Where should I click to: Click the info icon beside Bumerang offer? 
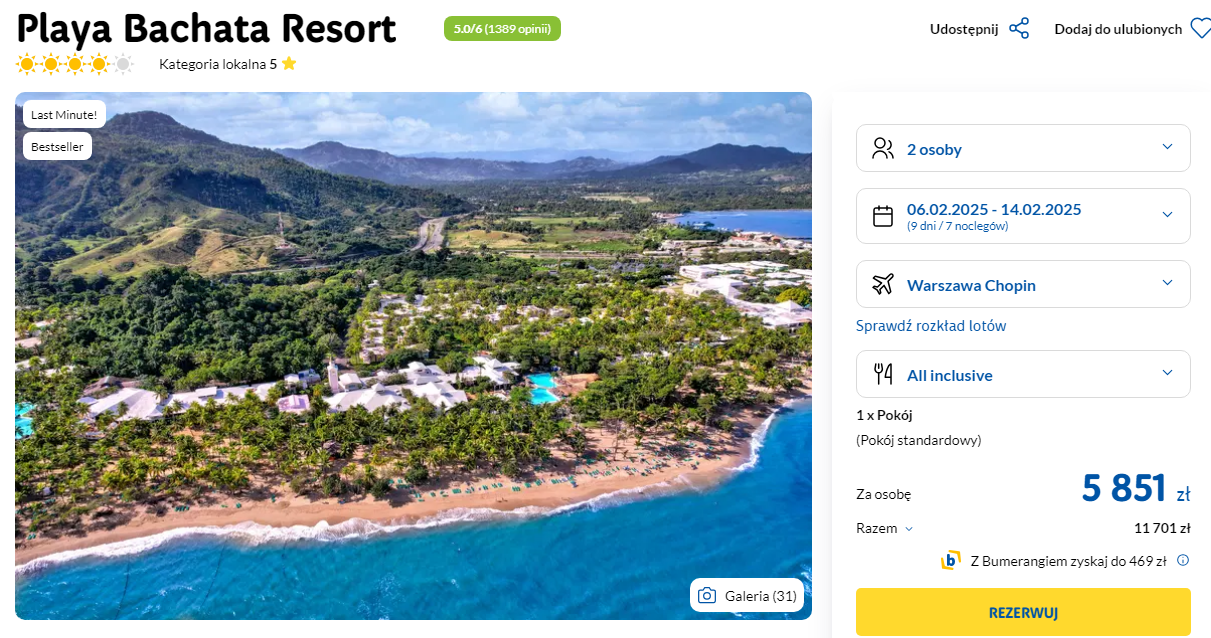1183,560
